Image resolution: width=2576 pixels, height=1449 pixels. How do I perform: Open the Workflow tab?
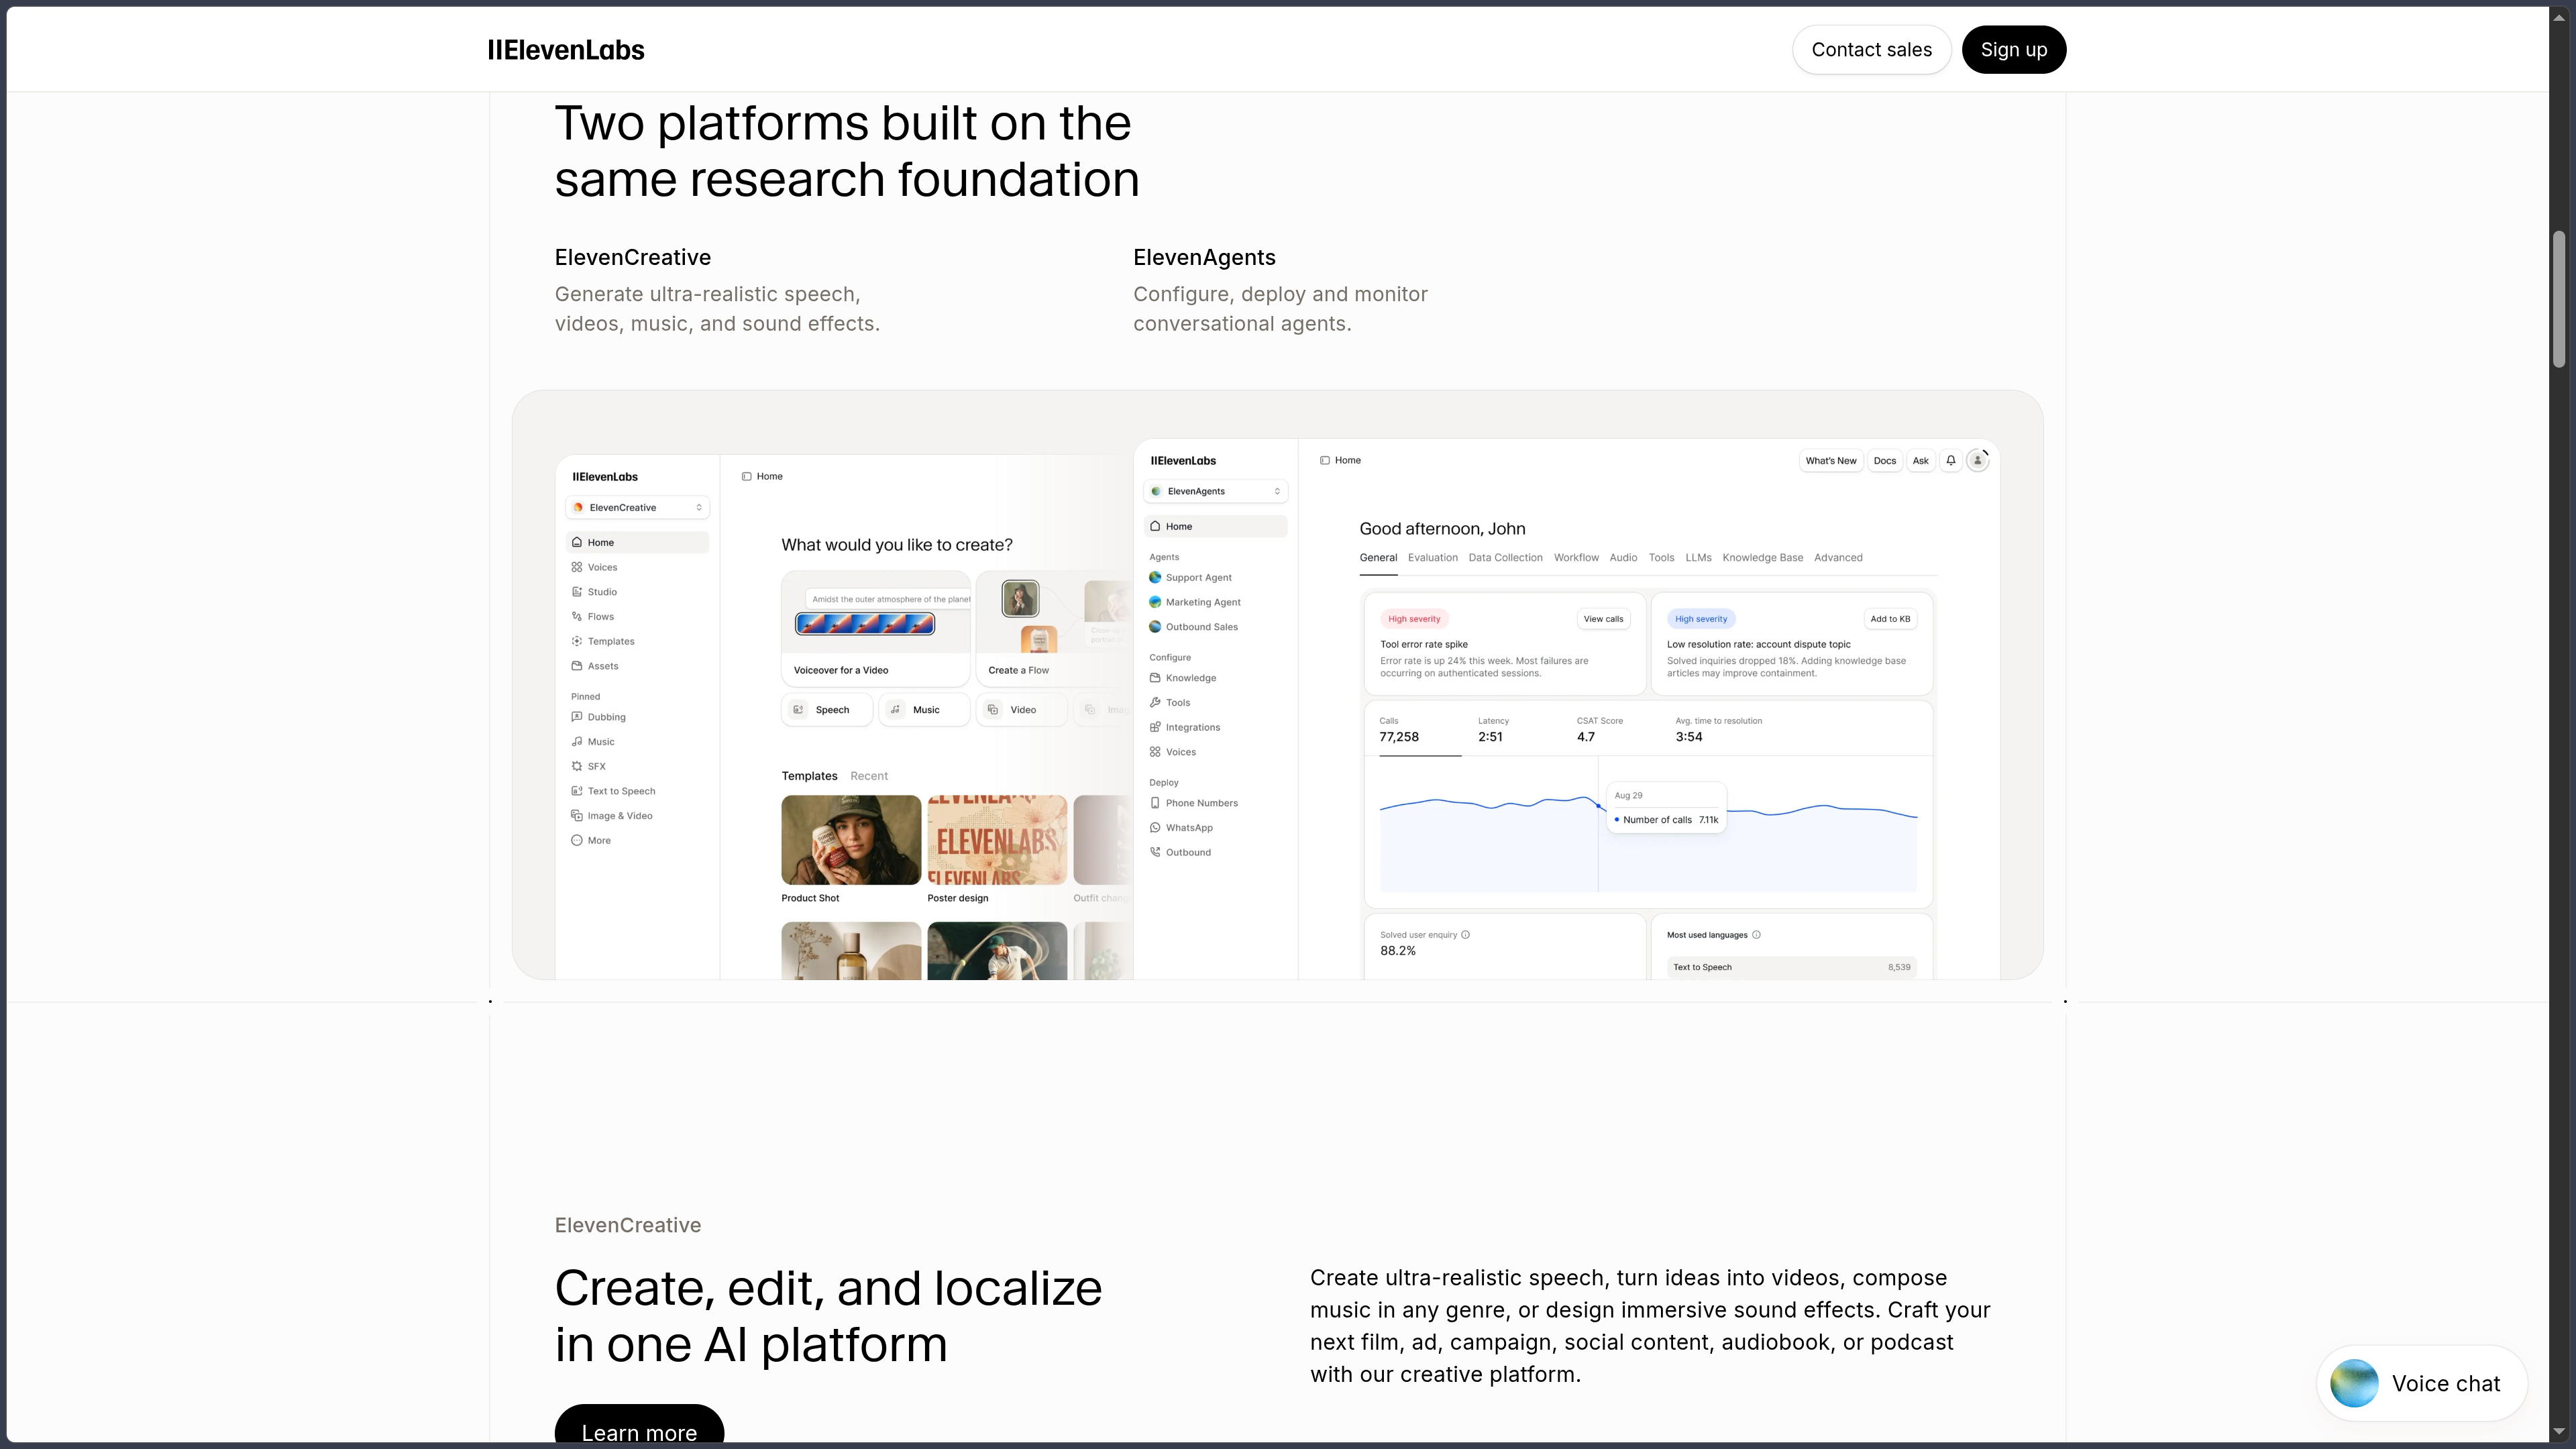pyautogui.click(x=1576, y=558)
